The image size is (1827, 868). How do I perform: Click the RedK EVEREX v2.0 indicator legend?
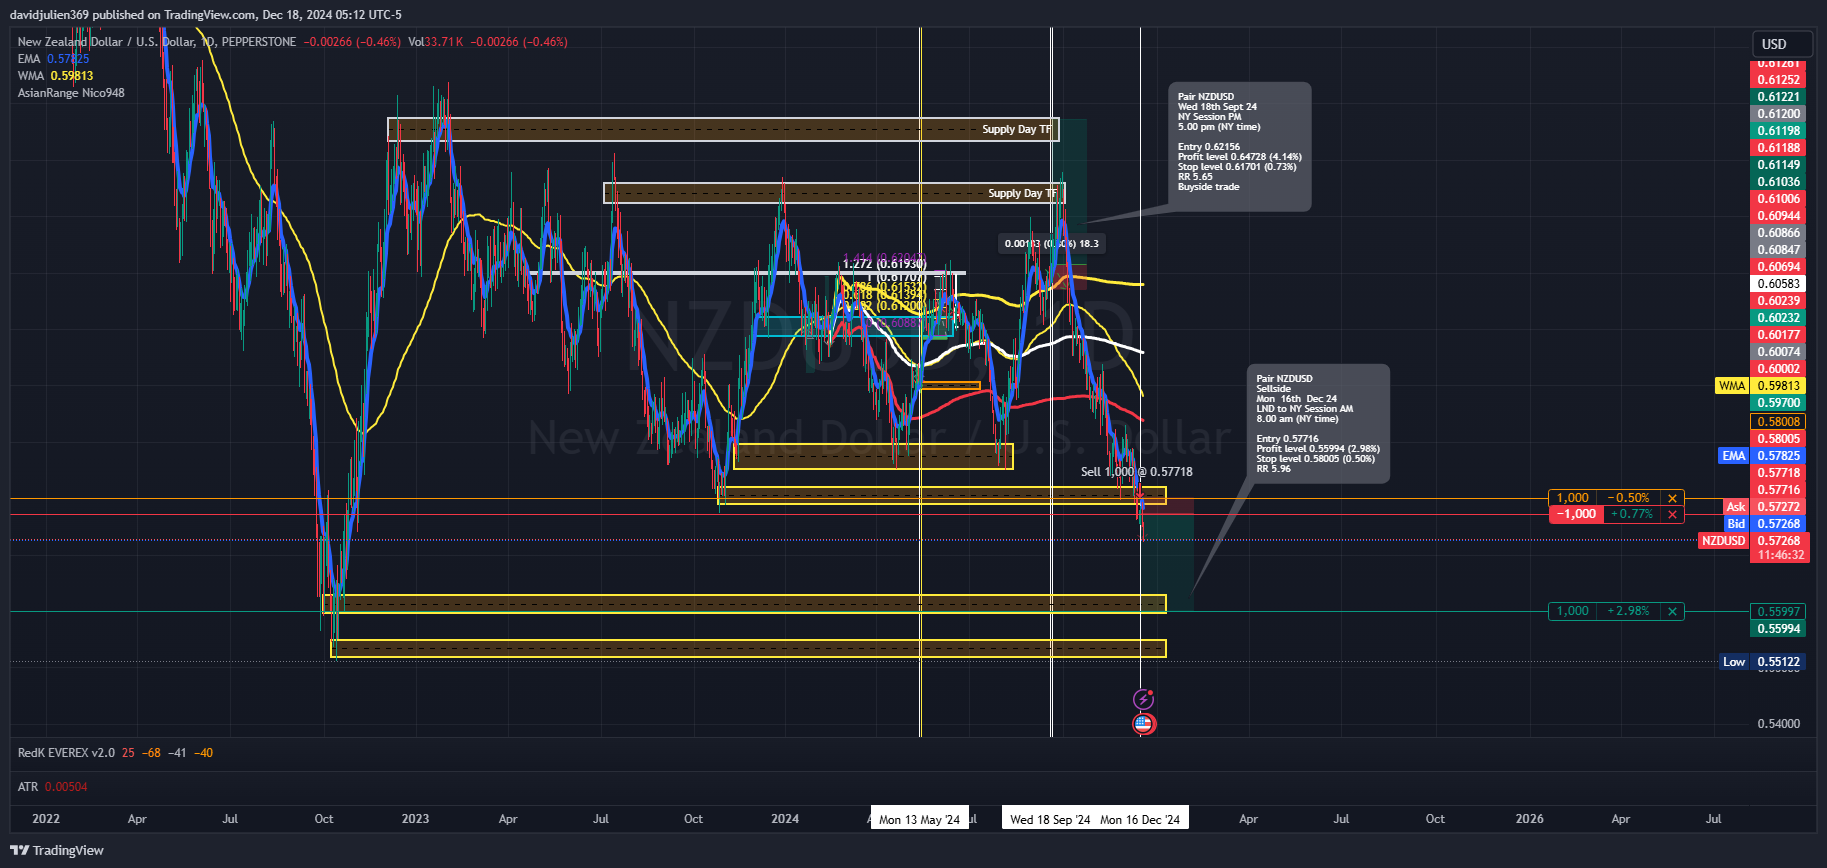click(x=115, y=753)
